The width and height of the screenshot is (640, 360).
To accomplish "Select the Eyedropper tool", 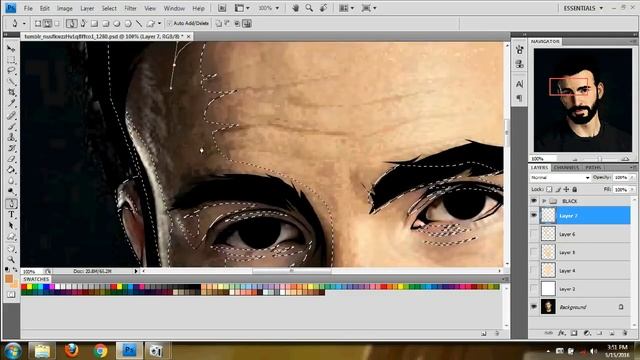I will (x=11, y=104).
